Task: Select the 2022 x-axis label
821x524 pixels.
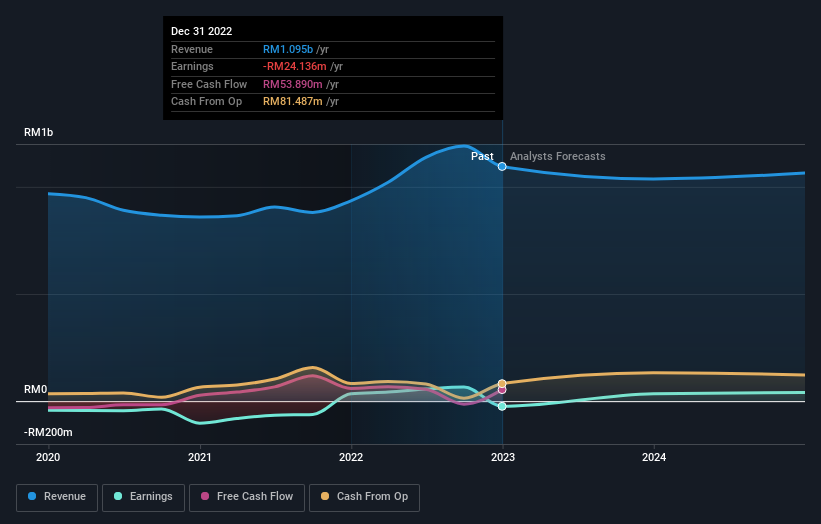Action: (351, 457)
